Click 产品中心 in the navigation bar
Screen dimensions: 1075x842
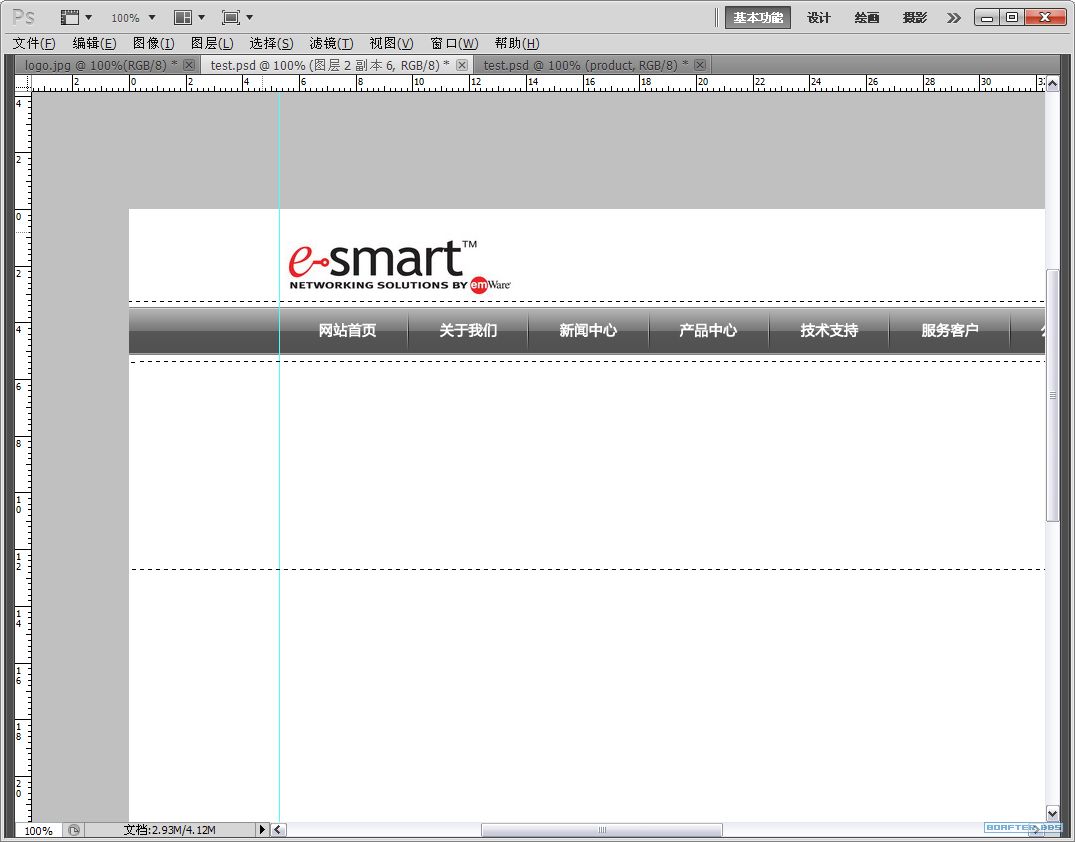[x=708, y=330]
